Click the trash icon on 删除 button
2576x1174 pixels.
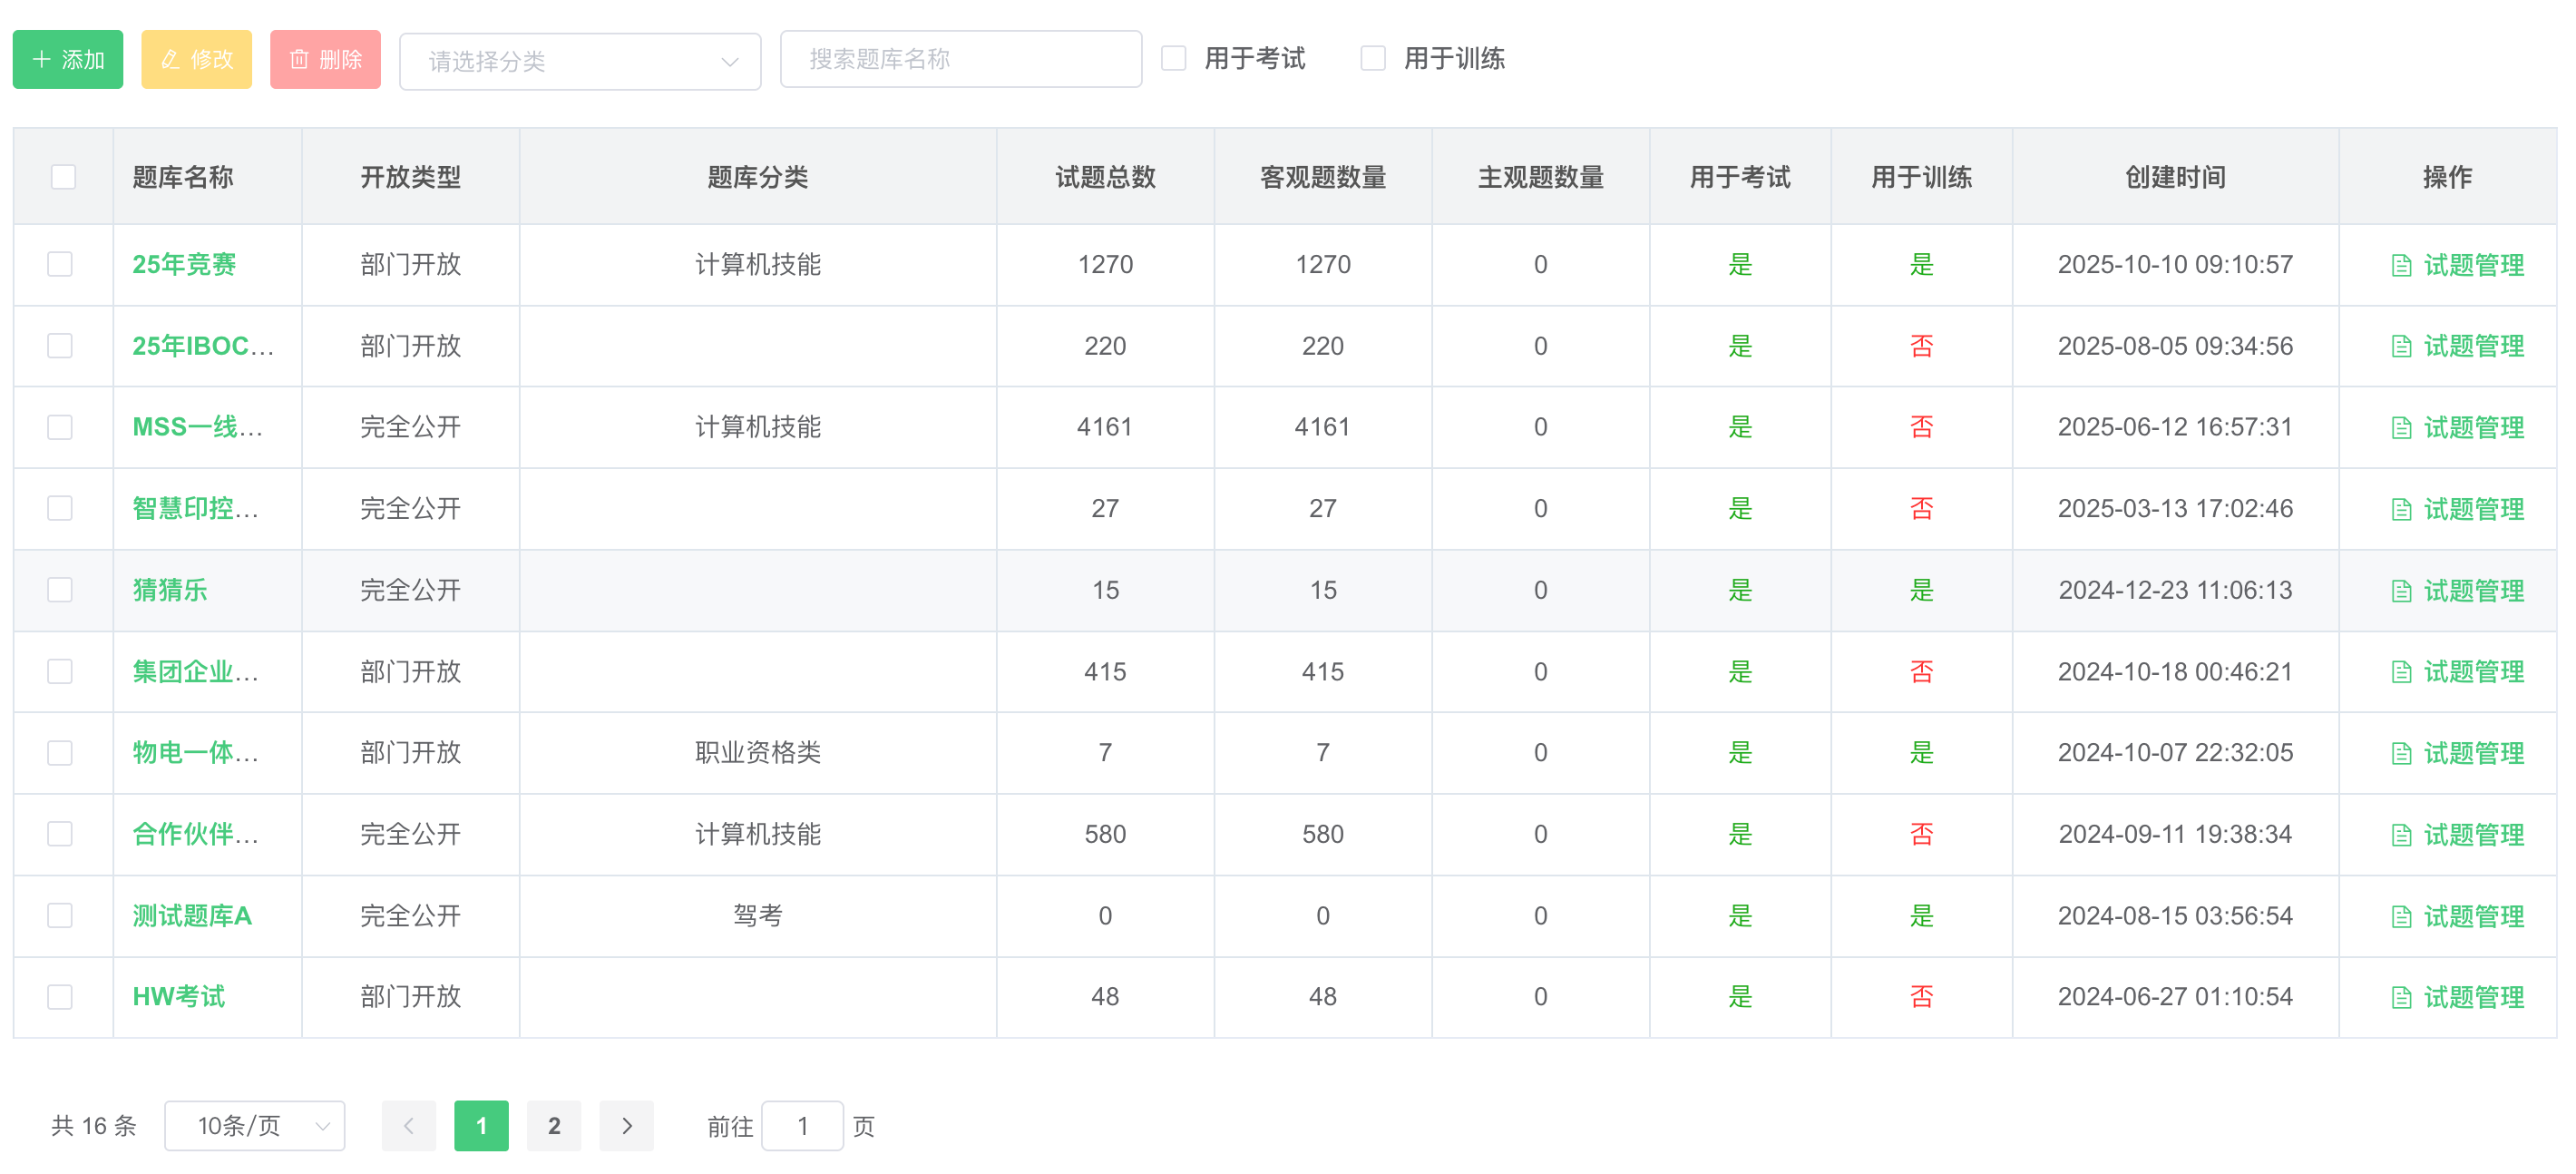(x=299, y=60)
